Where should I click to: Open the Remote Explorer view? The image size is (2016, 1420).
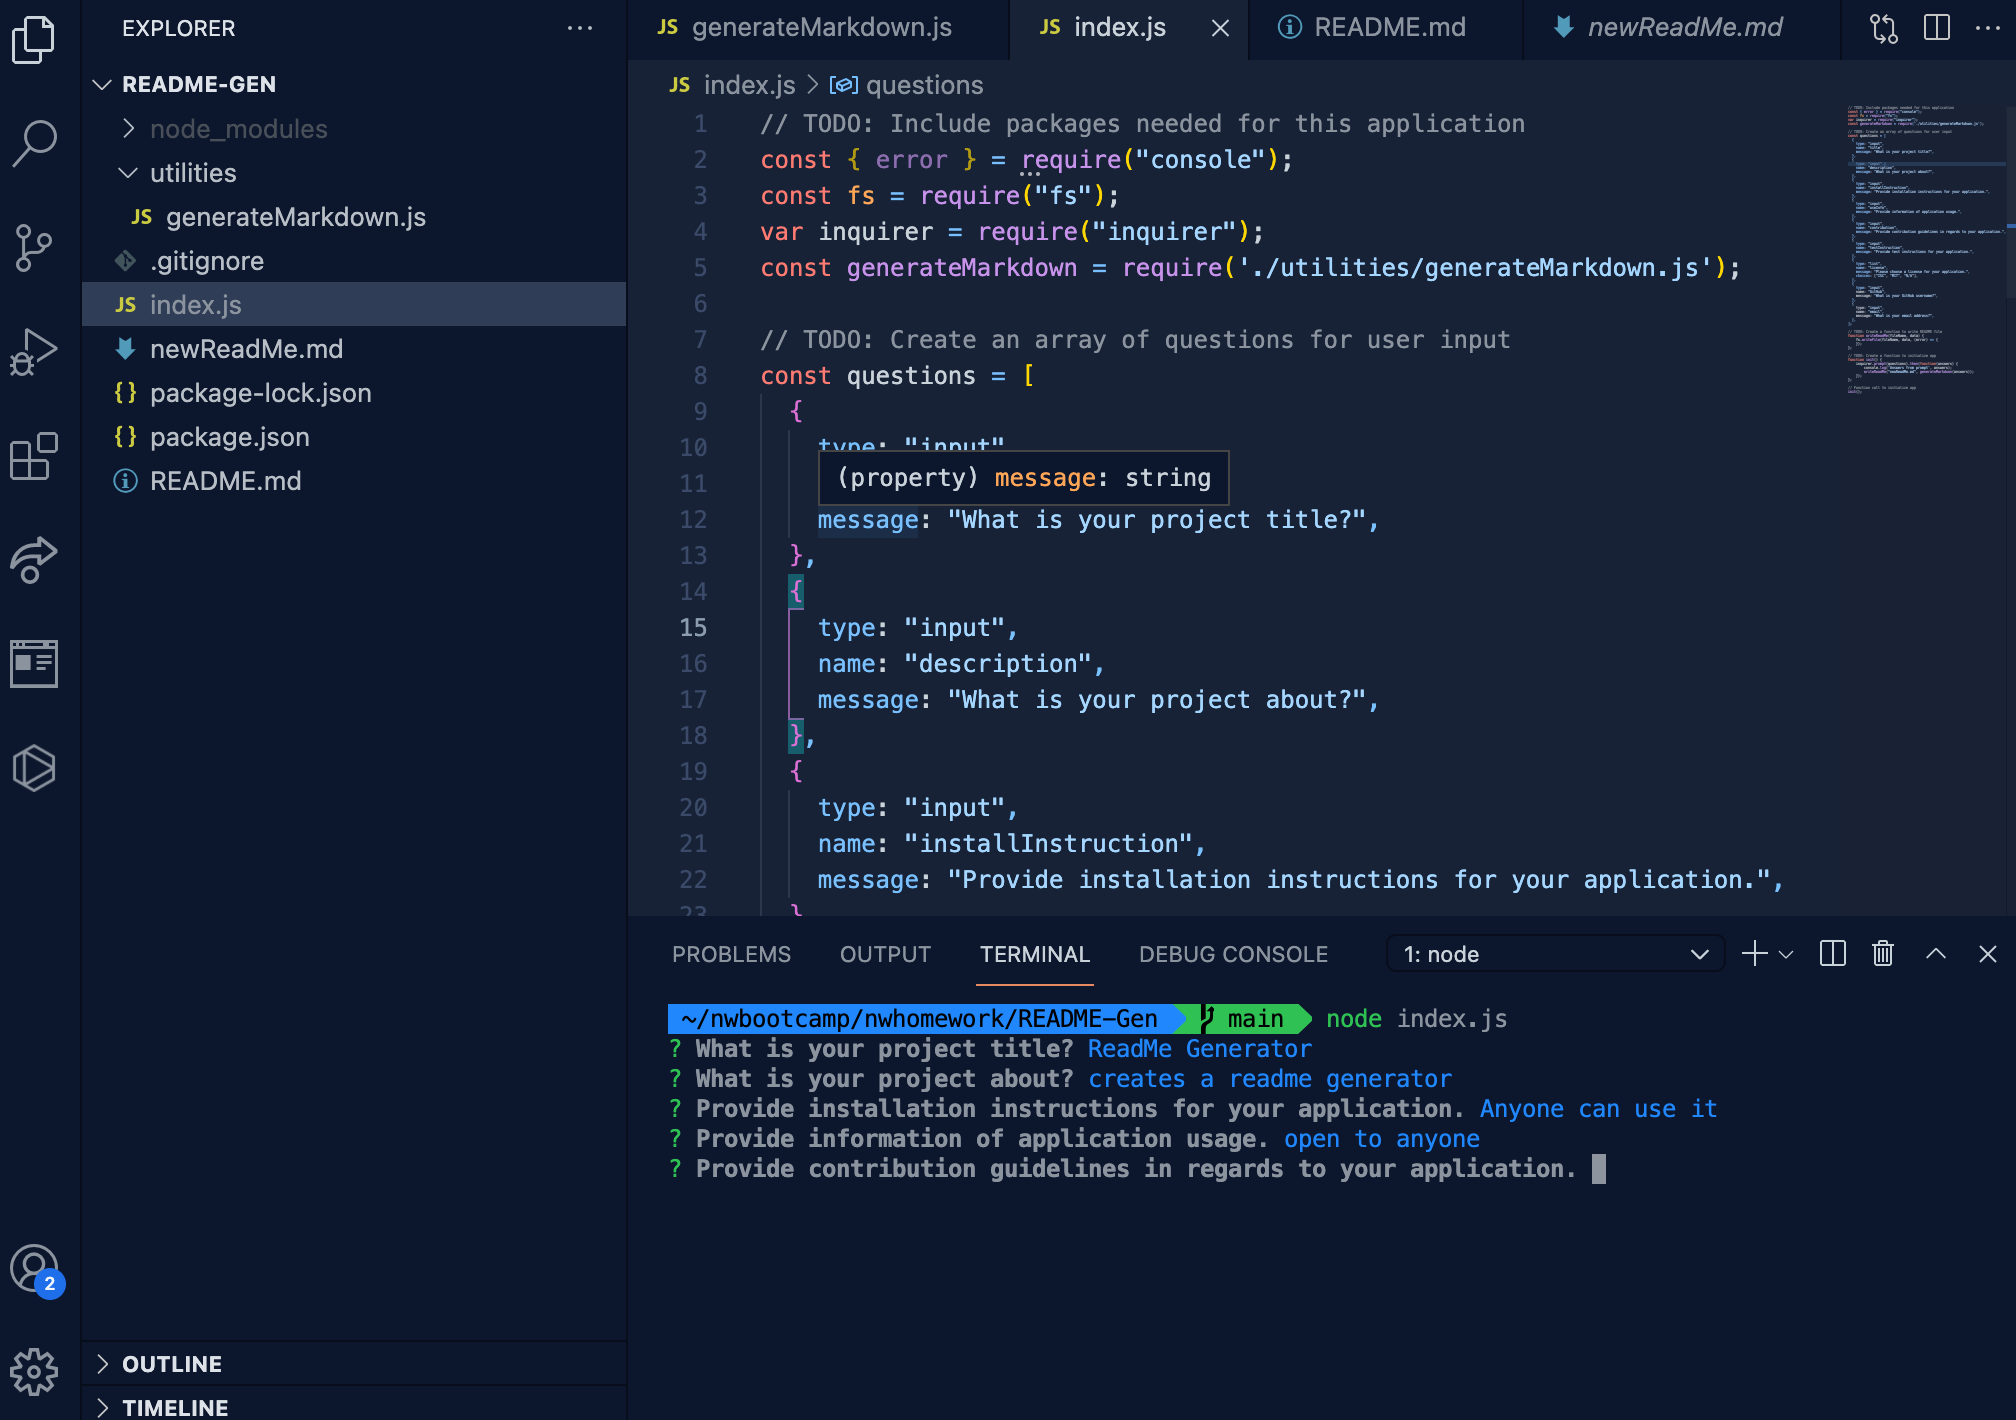[35, 560]
